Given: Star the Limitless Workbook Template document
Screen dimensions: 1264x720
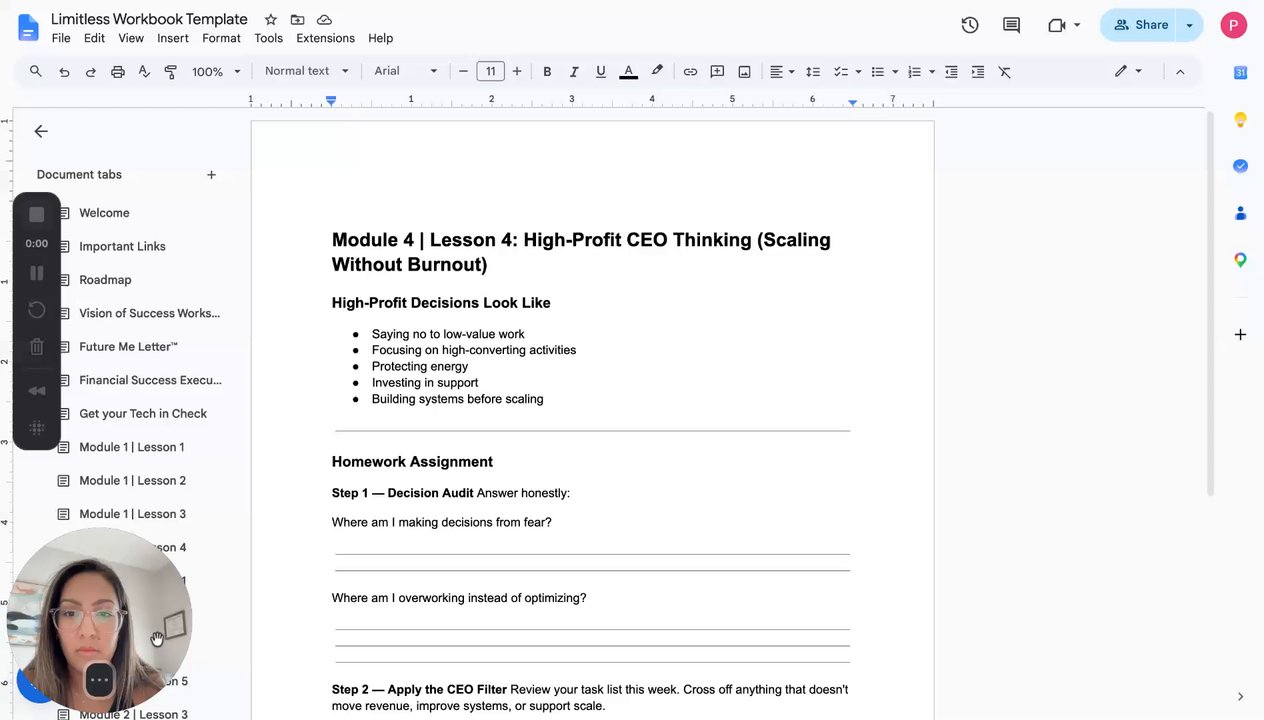Looking at the screenshot, I should [271, 20].
